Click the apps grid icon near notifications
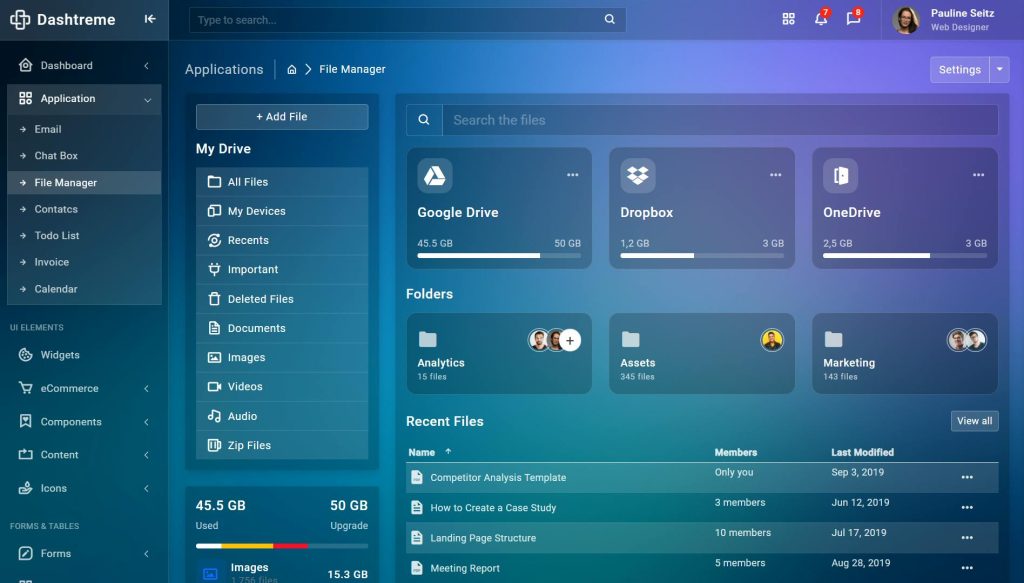 click(788, 19)
